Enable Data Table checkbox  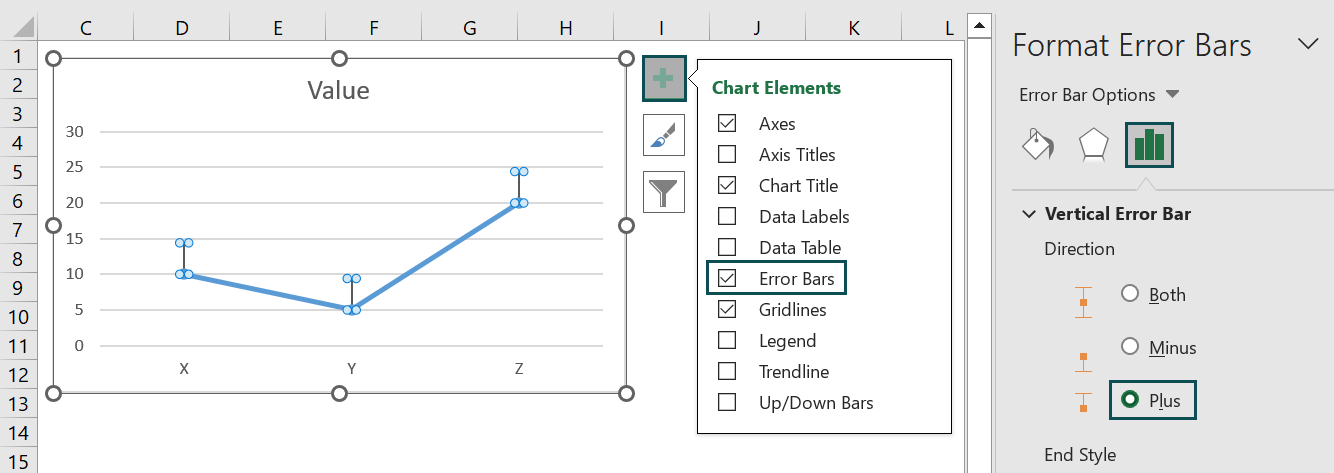tap(727, 247)
